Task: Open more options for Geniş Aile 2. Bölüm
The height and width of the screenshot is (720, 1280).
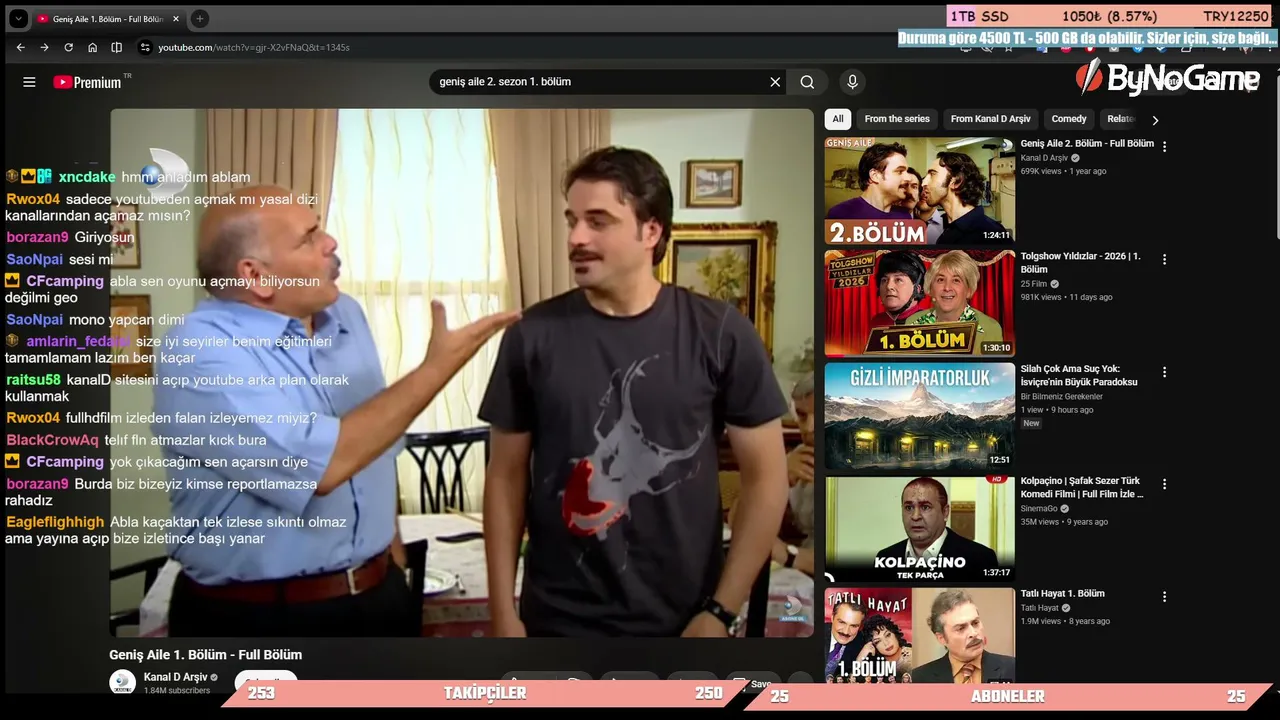Action: pos(1164,147)
